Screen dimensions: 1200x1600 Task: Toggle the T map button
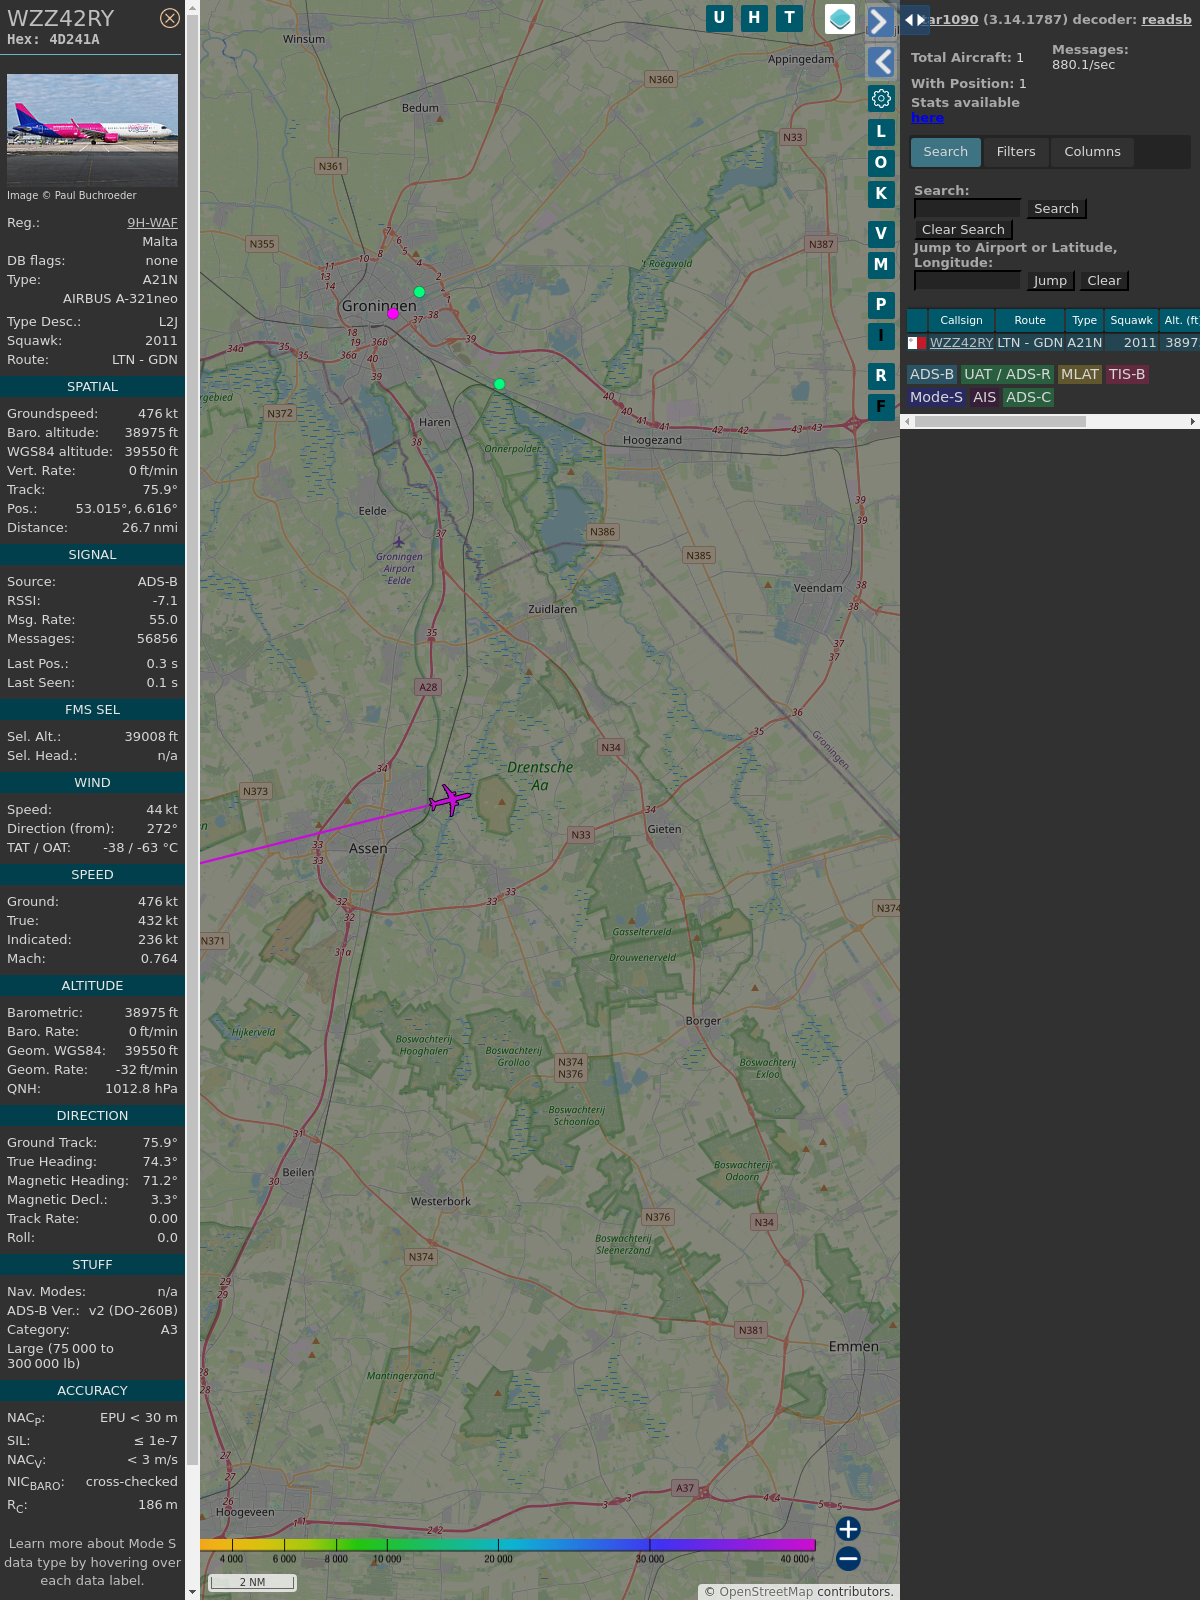(790, 18)
